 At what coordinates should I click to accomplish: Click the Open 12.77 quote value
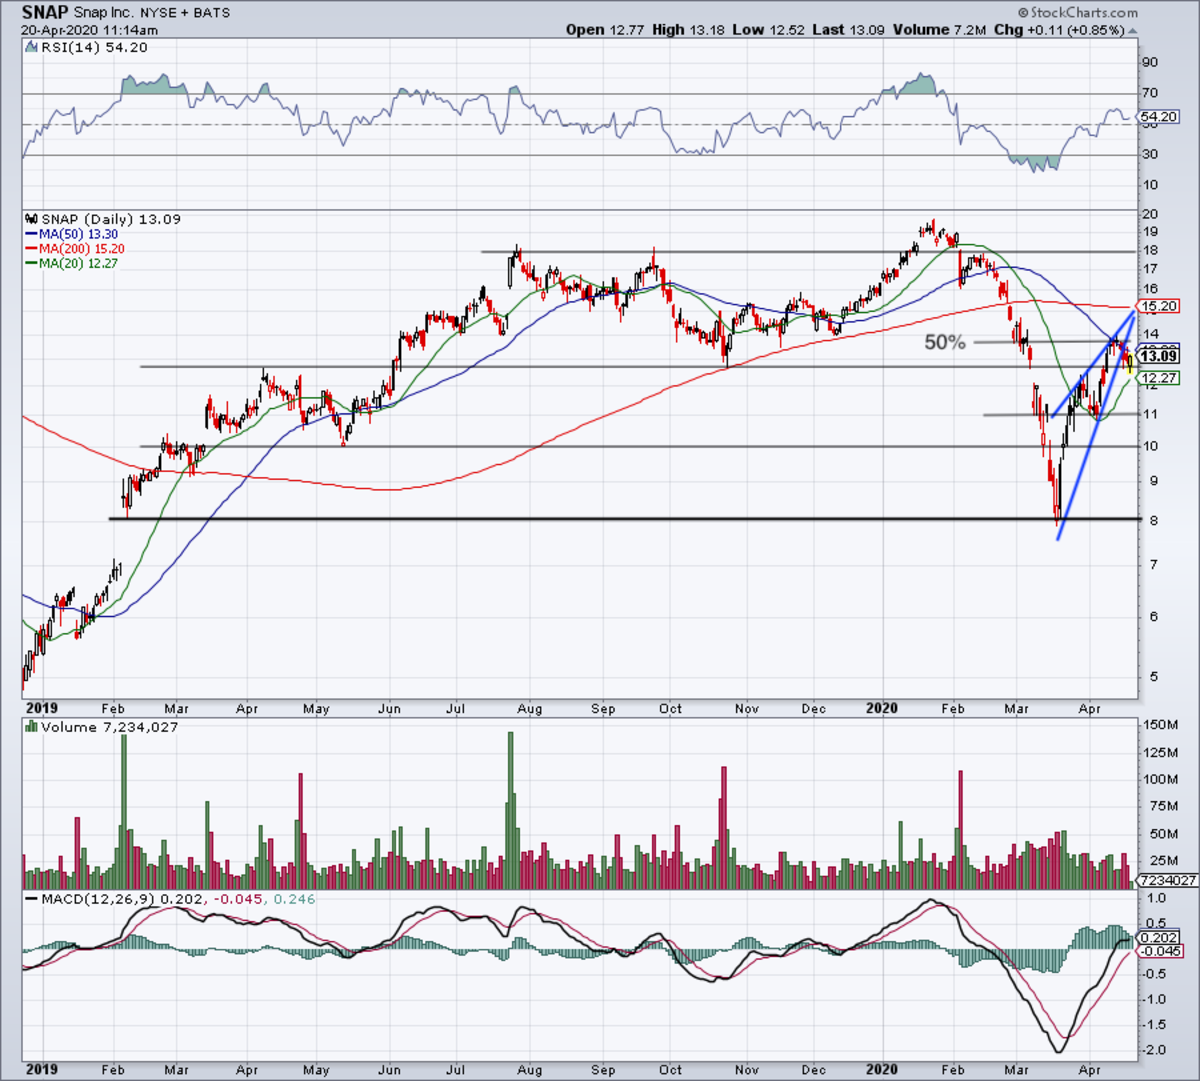point(606,30)
